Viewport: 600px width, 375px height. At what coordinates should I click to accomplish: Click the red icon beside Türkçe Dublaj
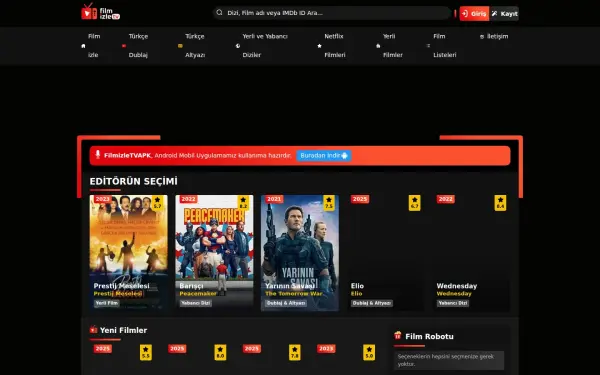[x=124, y=46]
